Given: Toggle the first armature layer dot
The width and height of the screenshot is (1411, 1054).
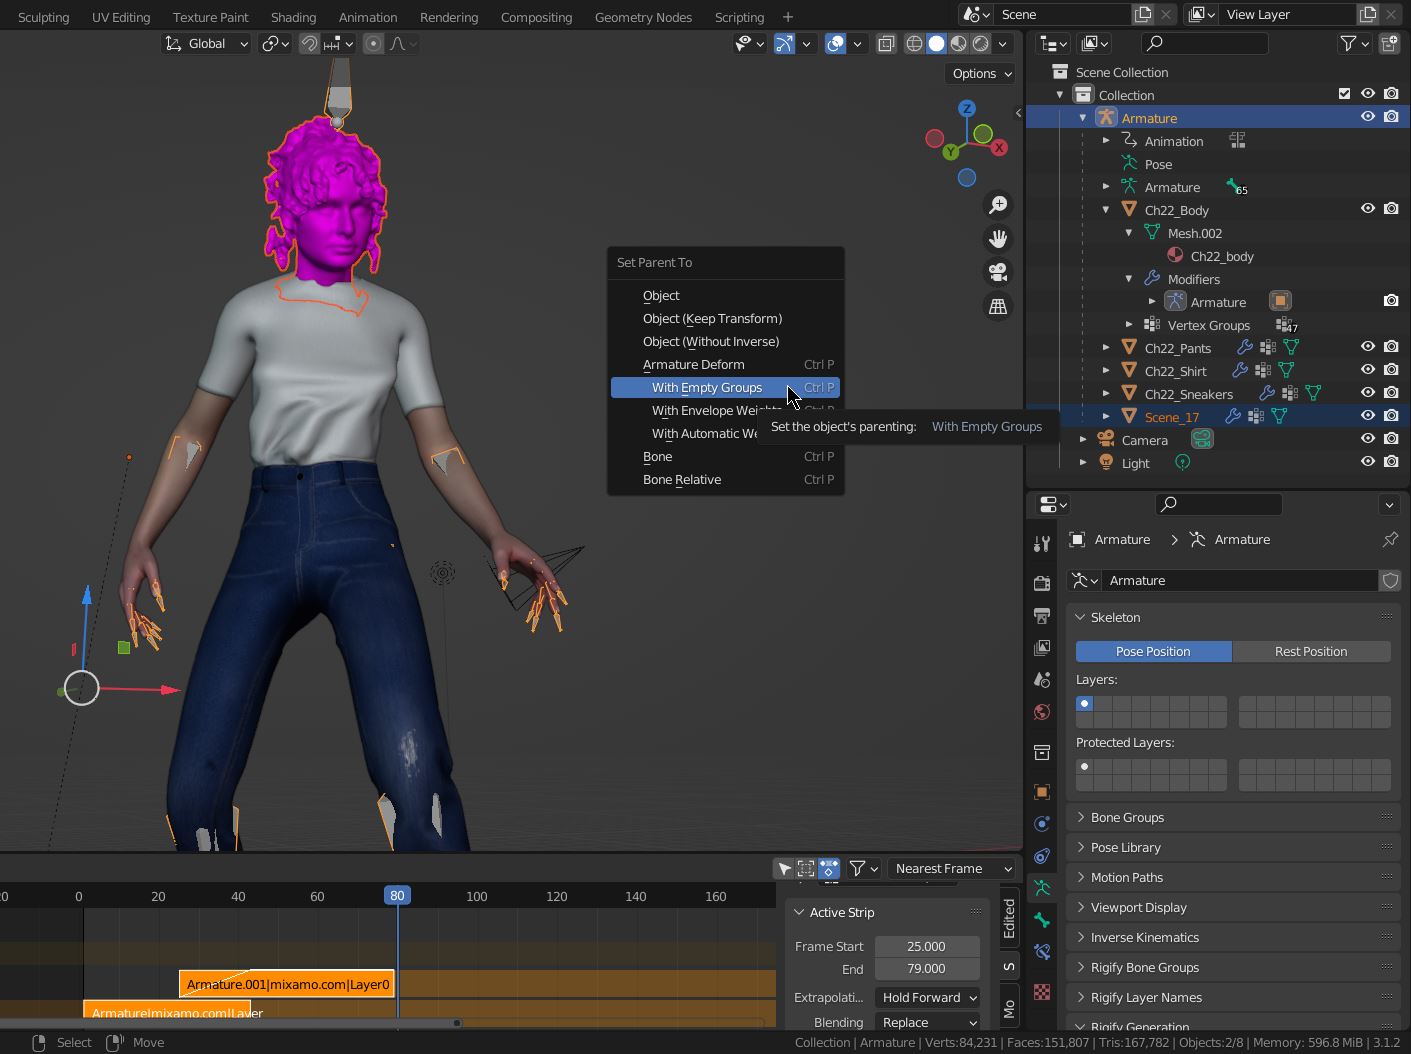Looking at the screenshot, I should (1084, 704).
